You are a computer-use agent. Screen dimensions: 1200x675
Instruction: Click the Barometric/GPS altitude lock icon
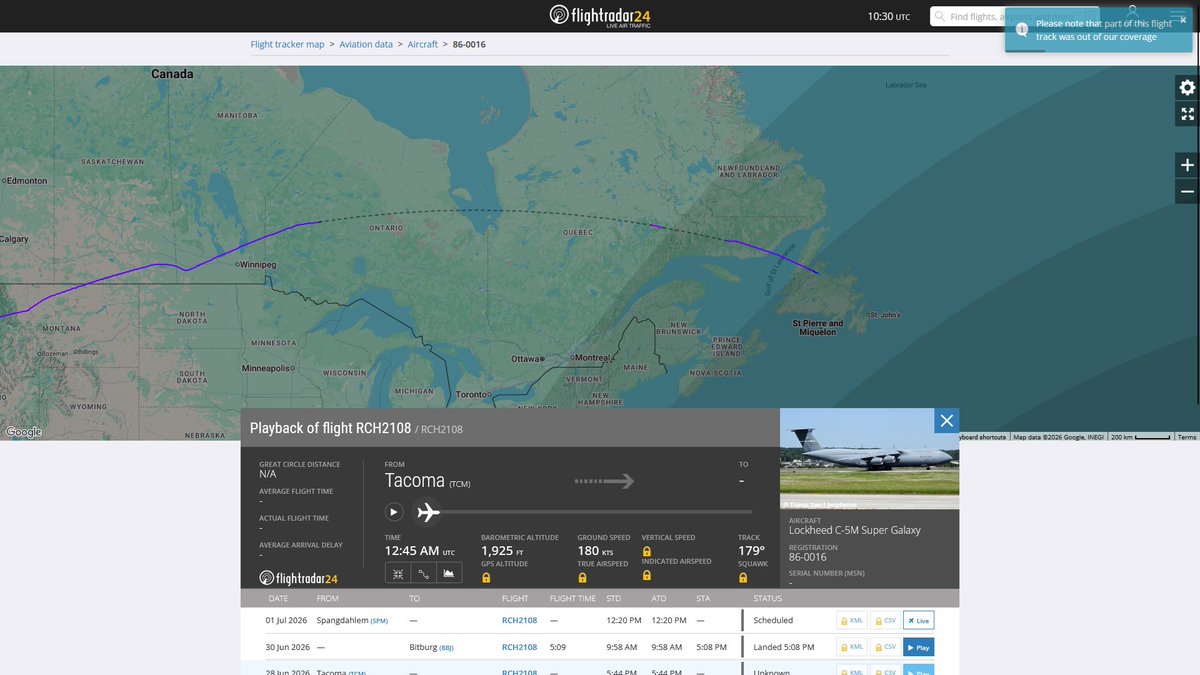tap(486, 577)
